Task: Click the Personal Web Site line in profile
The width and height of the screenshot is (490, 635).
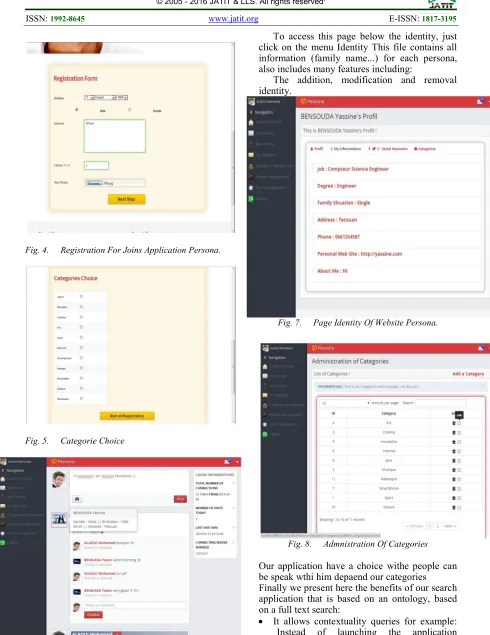Action: click(x=360, y=254)
